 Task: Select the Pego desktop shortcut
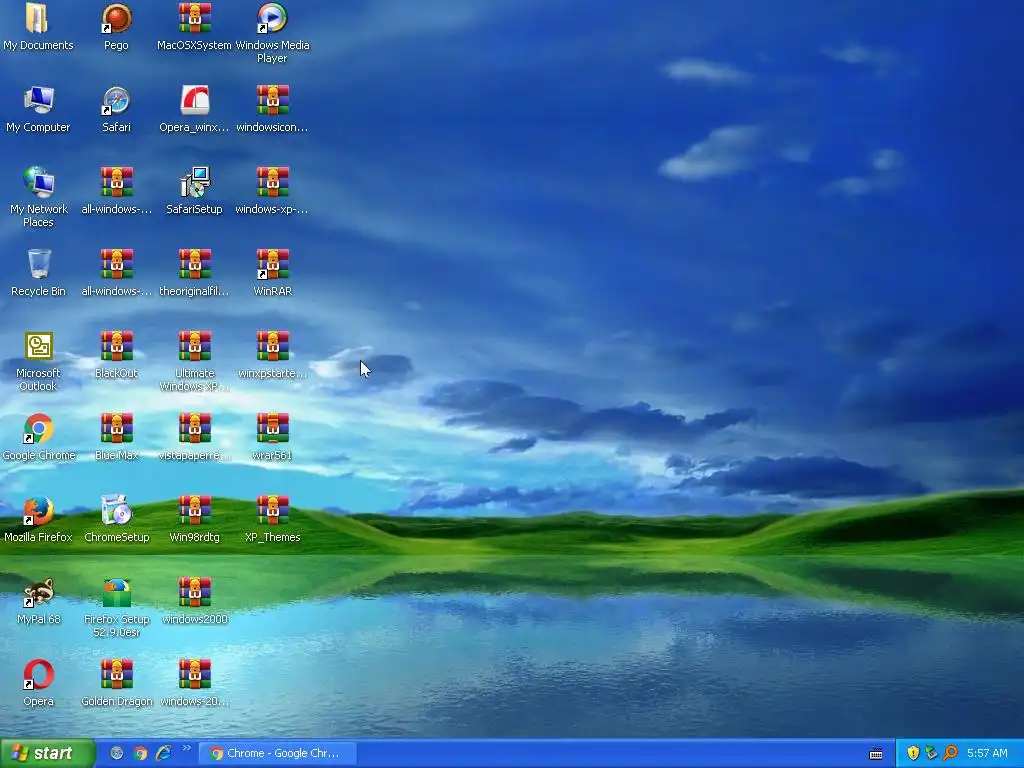(x=116, y=18)
